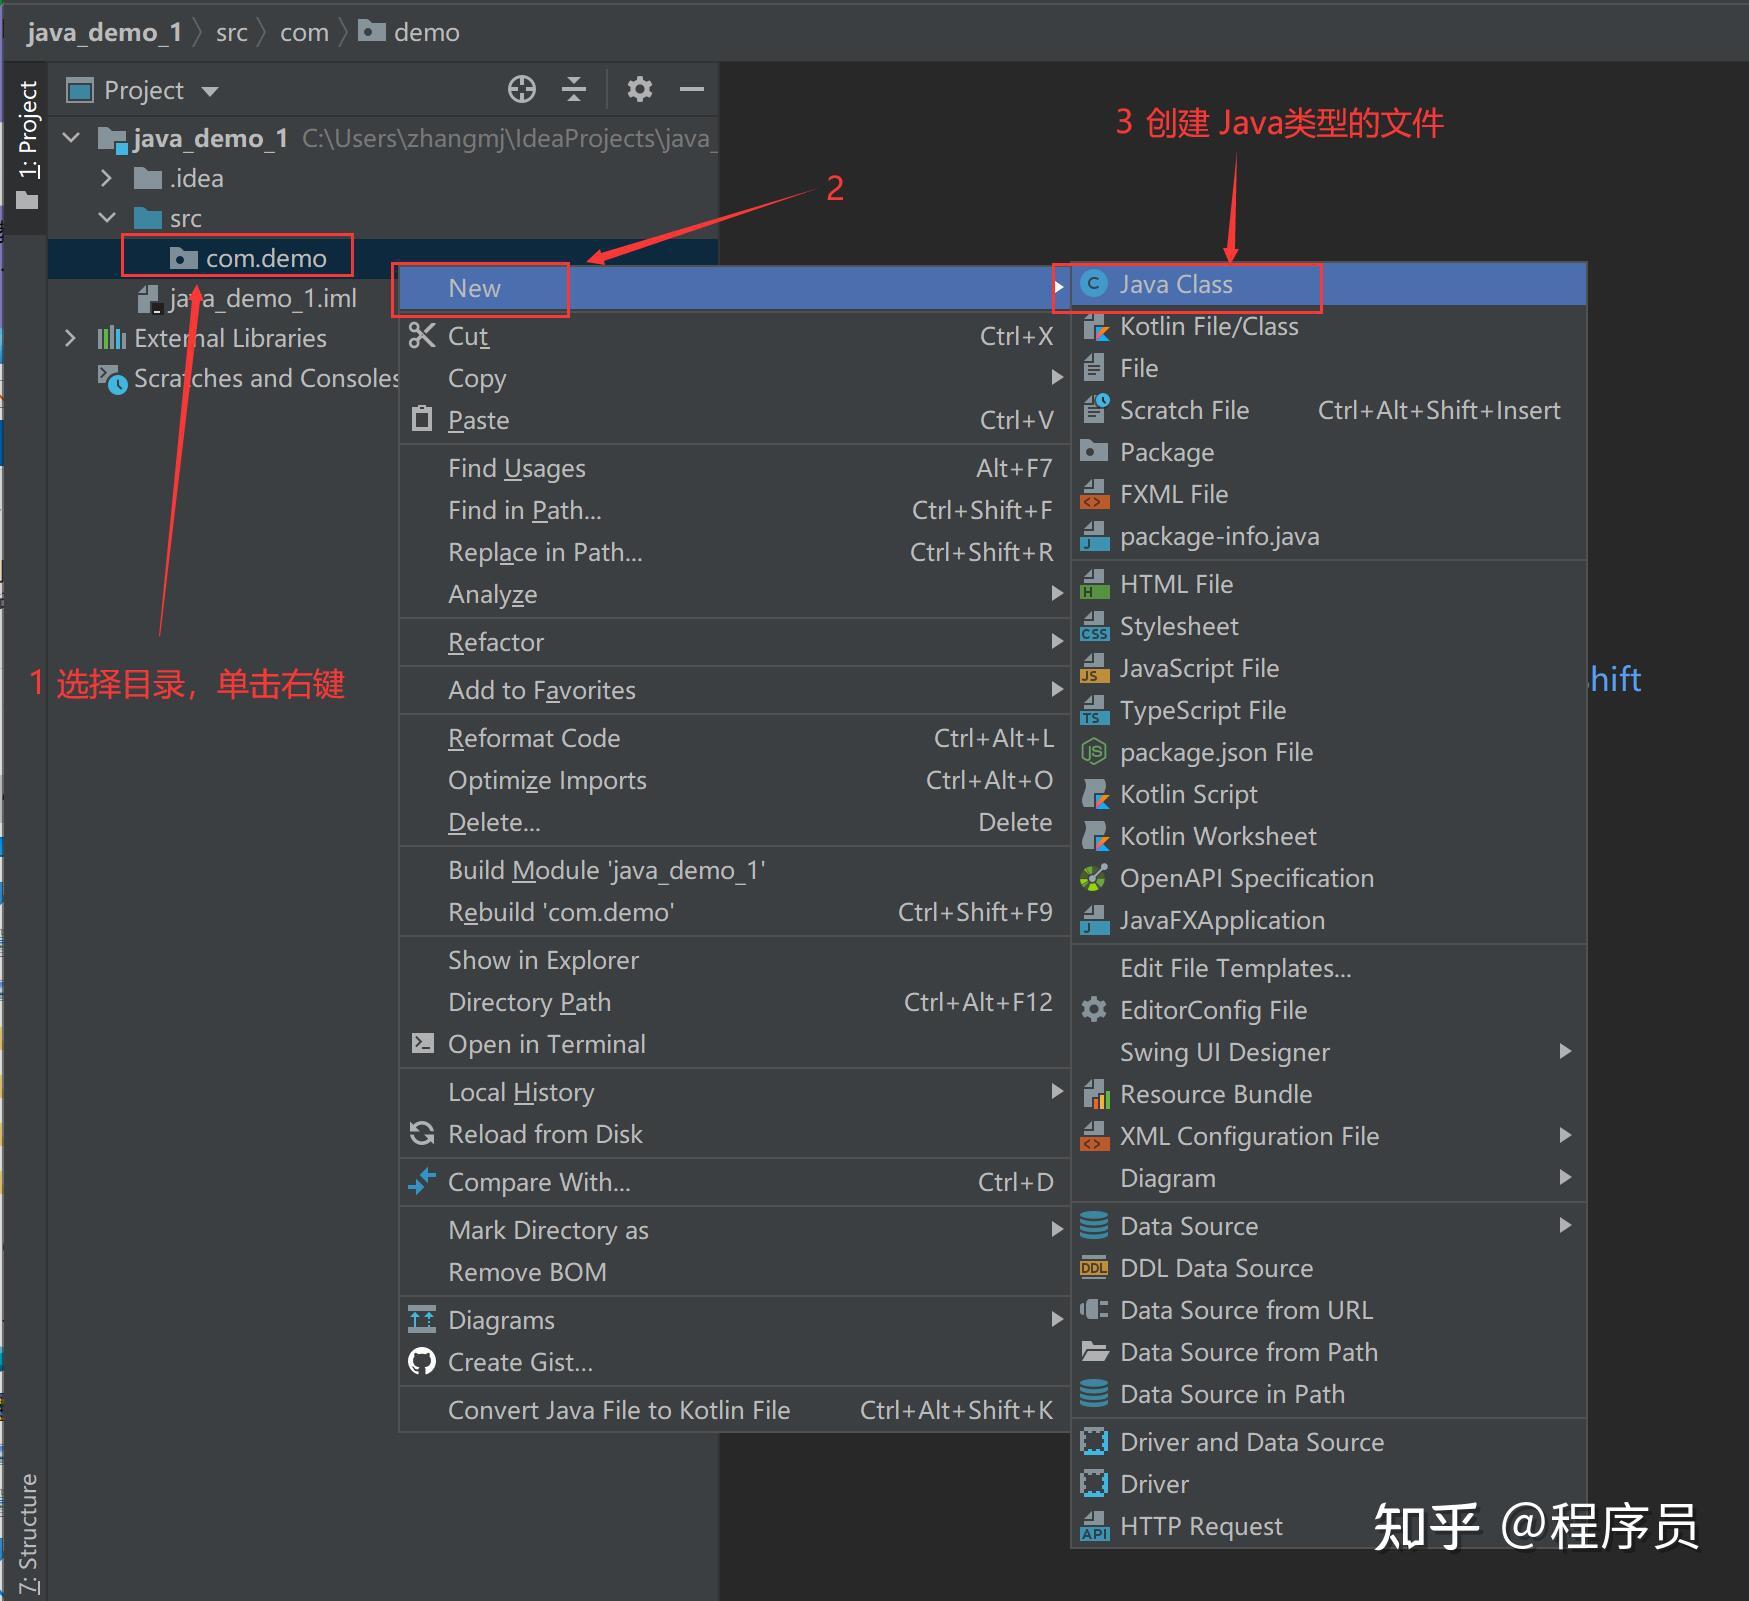Viewport: 1749px width, 1601px height.
Task: Expand the Swing UI Designer submenu arrow
Action: (x=1565, y=1051)
